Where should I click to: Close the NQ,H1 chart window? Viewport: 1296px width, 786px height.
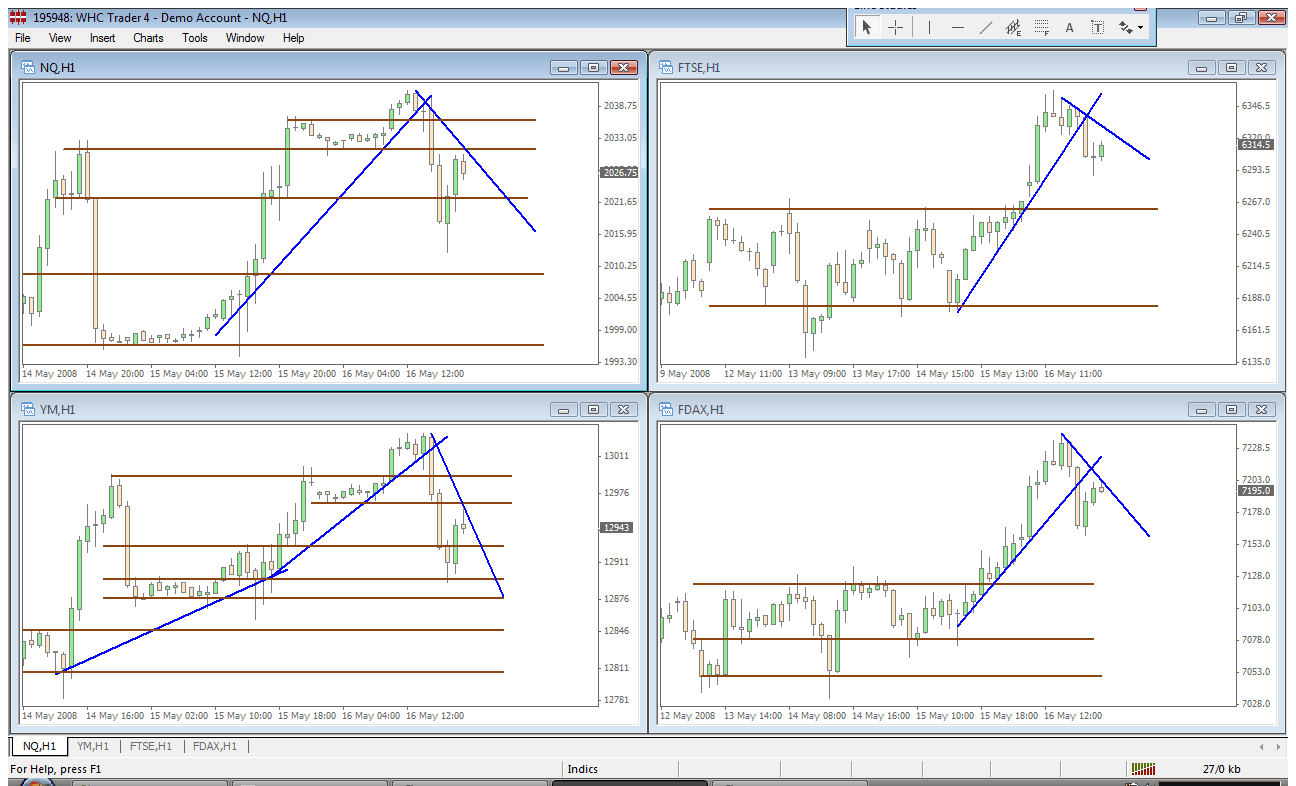[625, 67]
